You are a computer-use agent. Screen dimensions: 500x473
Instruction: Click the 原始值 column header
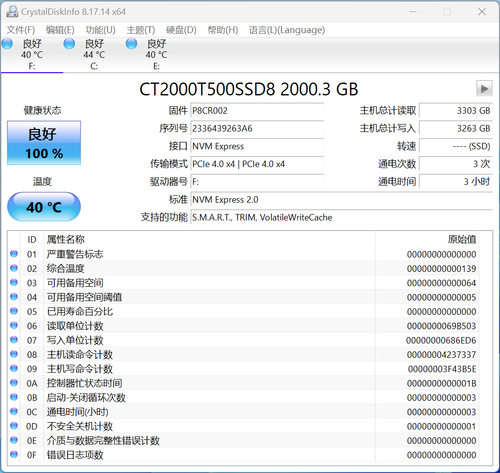[x=462, y=239]
